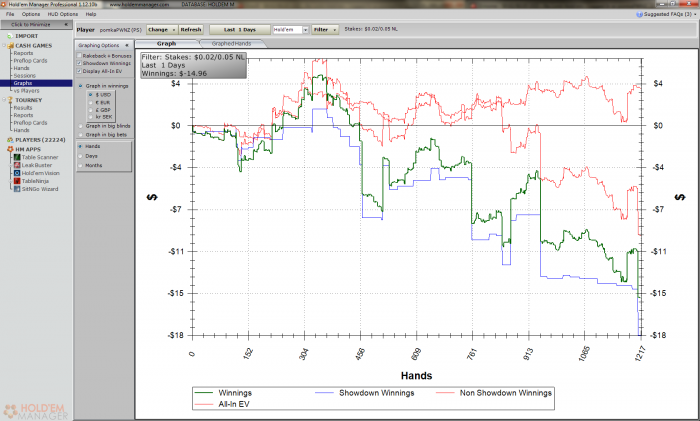Click the Hold'em Manager title bar icon

click(4, 4)
